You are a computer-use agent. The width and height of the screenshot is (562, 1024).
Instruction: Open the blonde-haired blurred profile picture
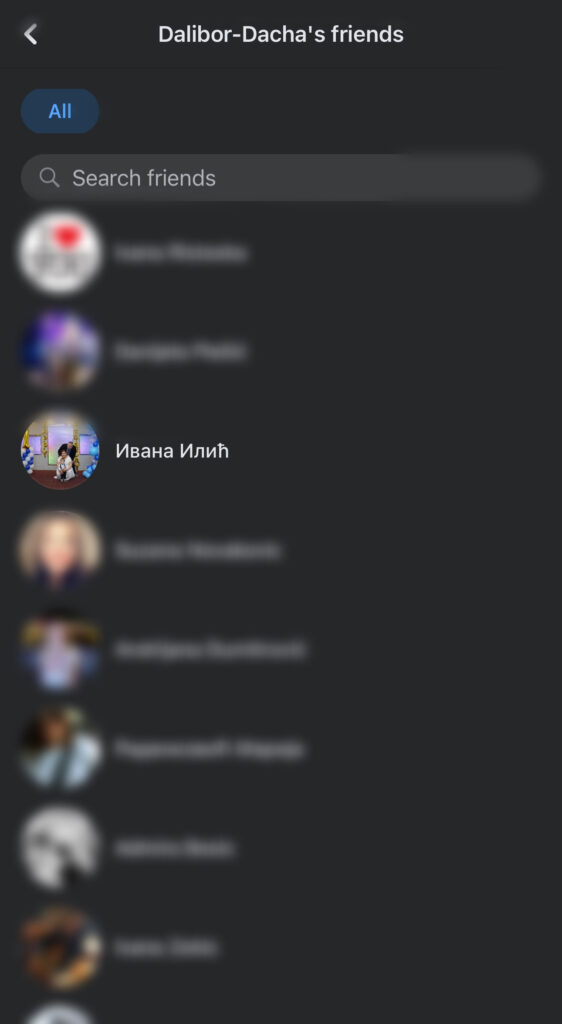pyautogui.click(x=60, y=550)
